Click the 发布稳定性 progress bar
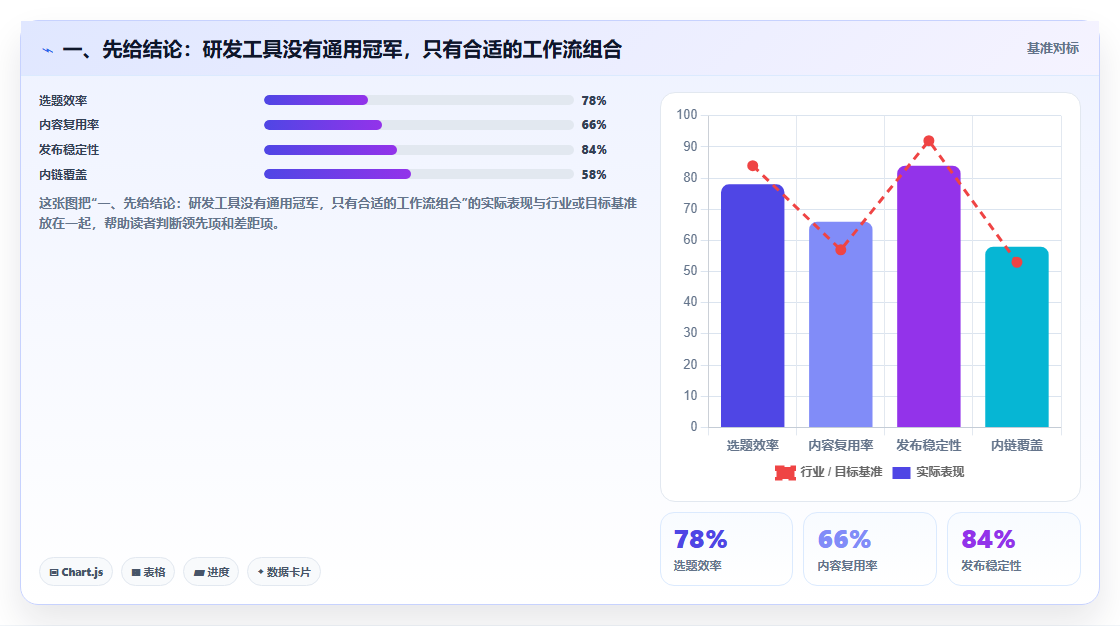Screen dimensions: 1120x626 point(419,150)
